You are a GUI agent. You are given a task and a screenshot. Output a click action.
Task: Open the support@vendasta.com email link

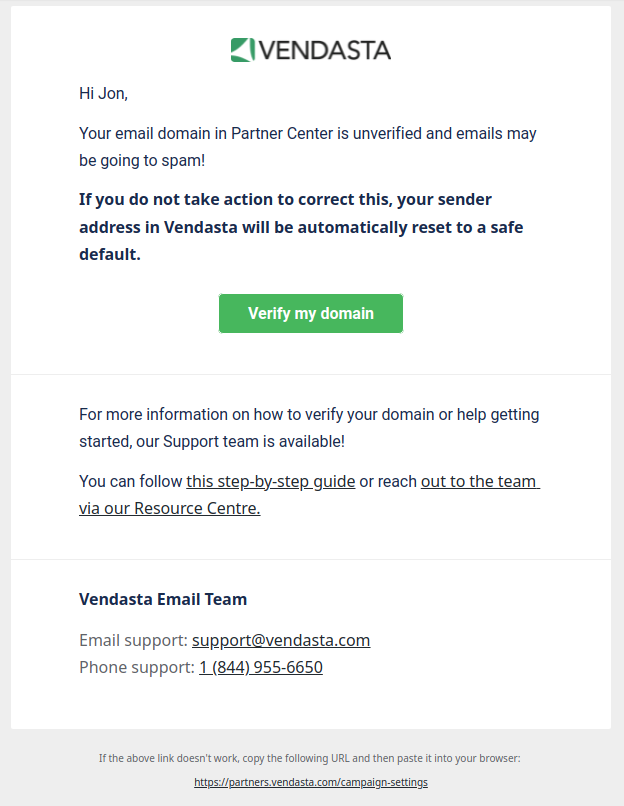pyautogui.click(x=281, y=640)
